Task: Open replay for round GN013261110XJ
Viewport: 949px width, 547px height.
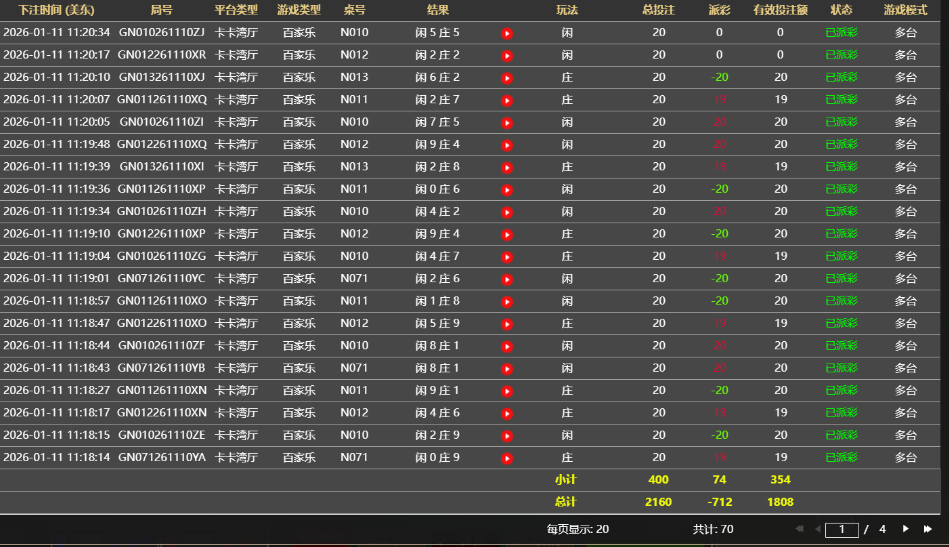Action: [507, 78]
